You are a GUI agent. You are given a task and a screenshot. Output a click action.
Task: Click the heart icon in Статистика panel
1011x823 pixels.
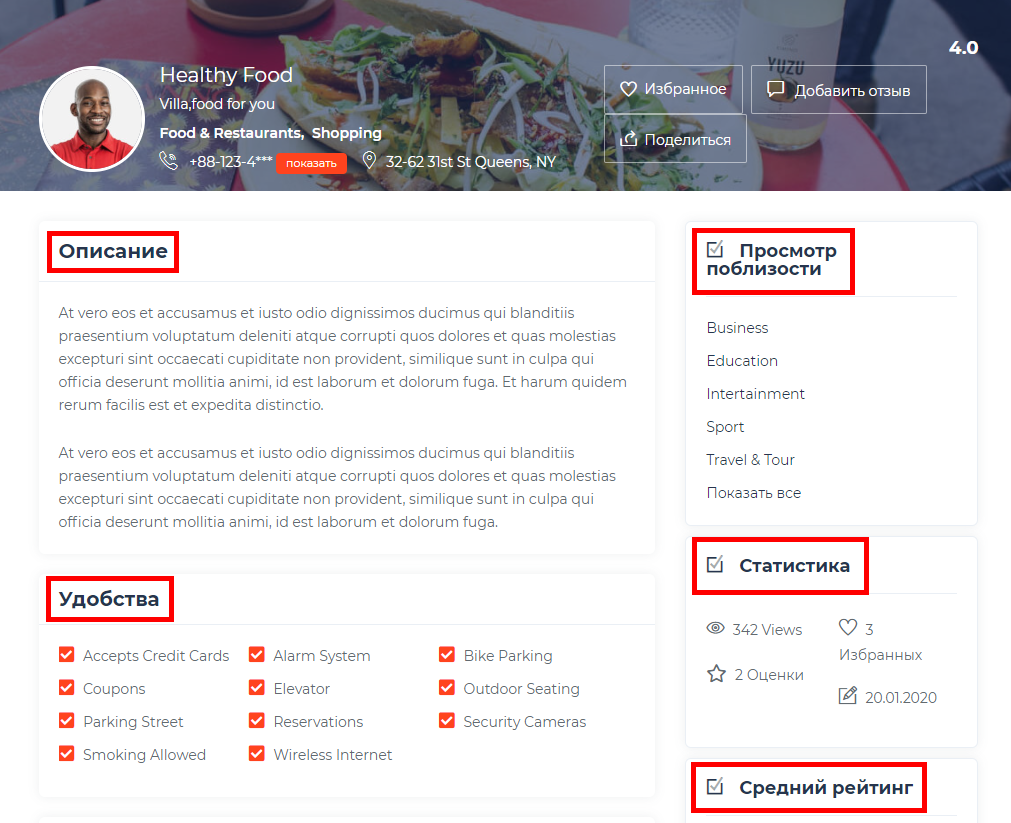coord(848,627)
